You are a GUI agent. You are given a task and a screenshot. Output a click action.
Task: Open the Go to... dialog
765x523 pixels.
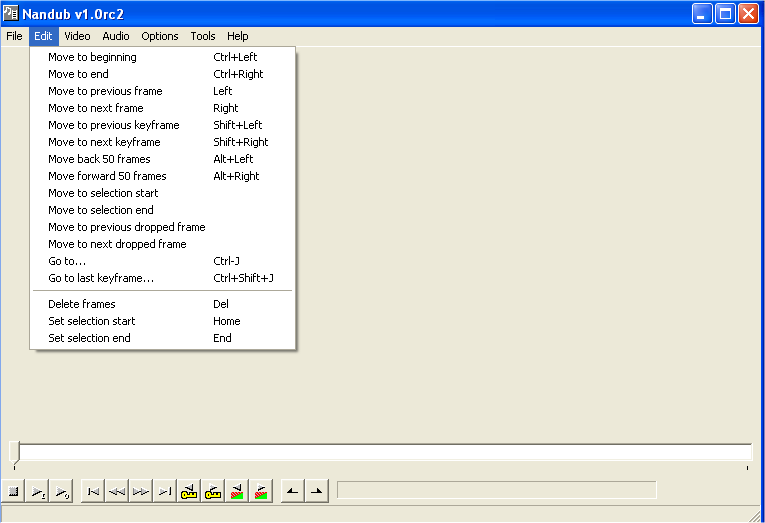tap(162, 261)
